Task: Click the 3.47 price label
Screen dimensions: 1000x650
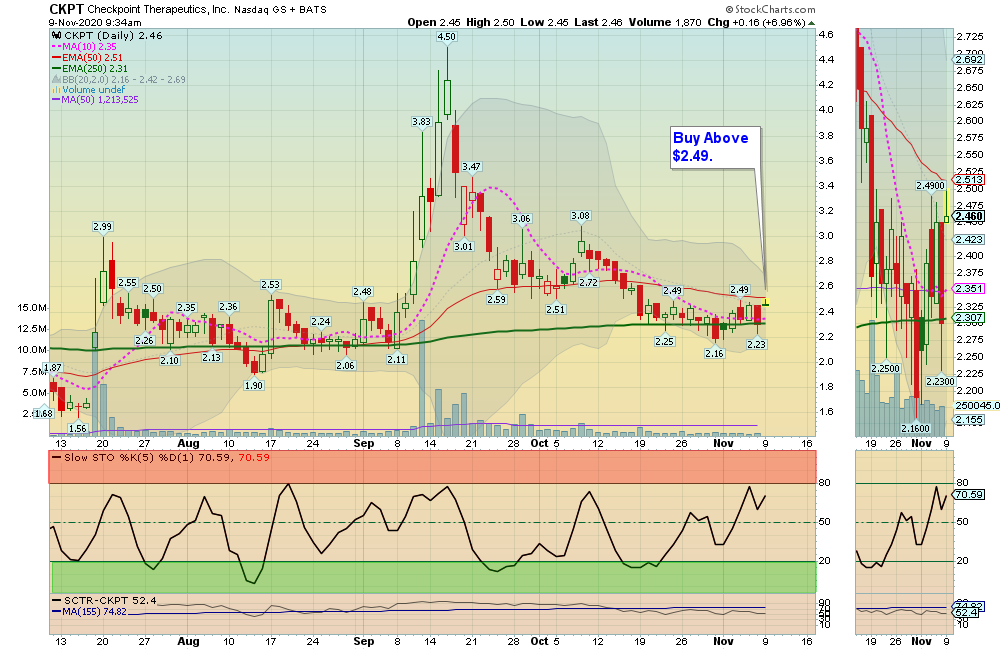Action: (471, 166)
